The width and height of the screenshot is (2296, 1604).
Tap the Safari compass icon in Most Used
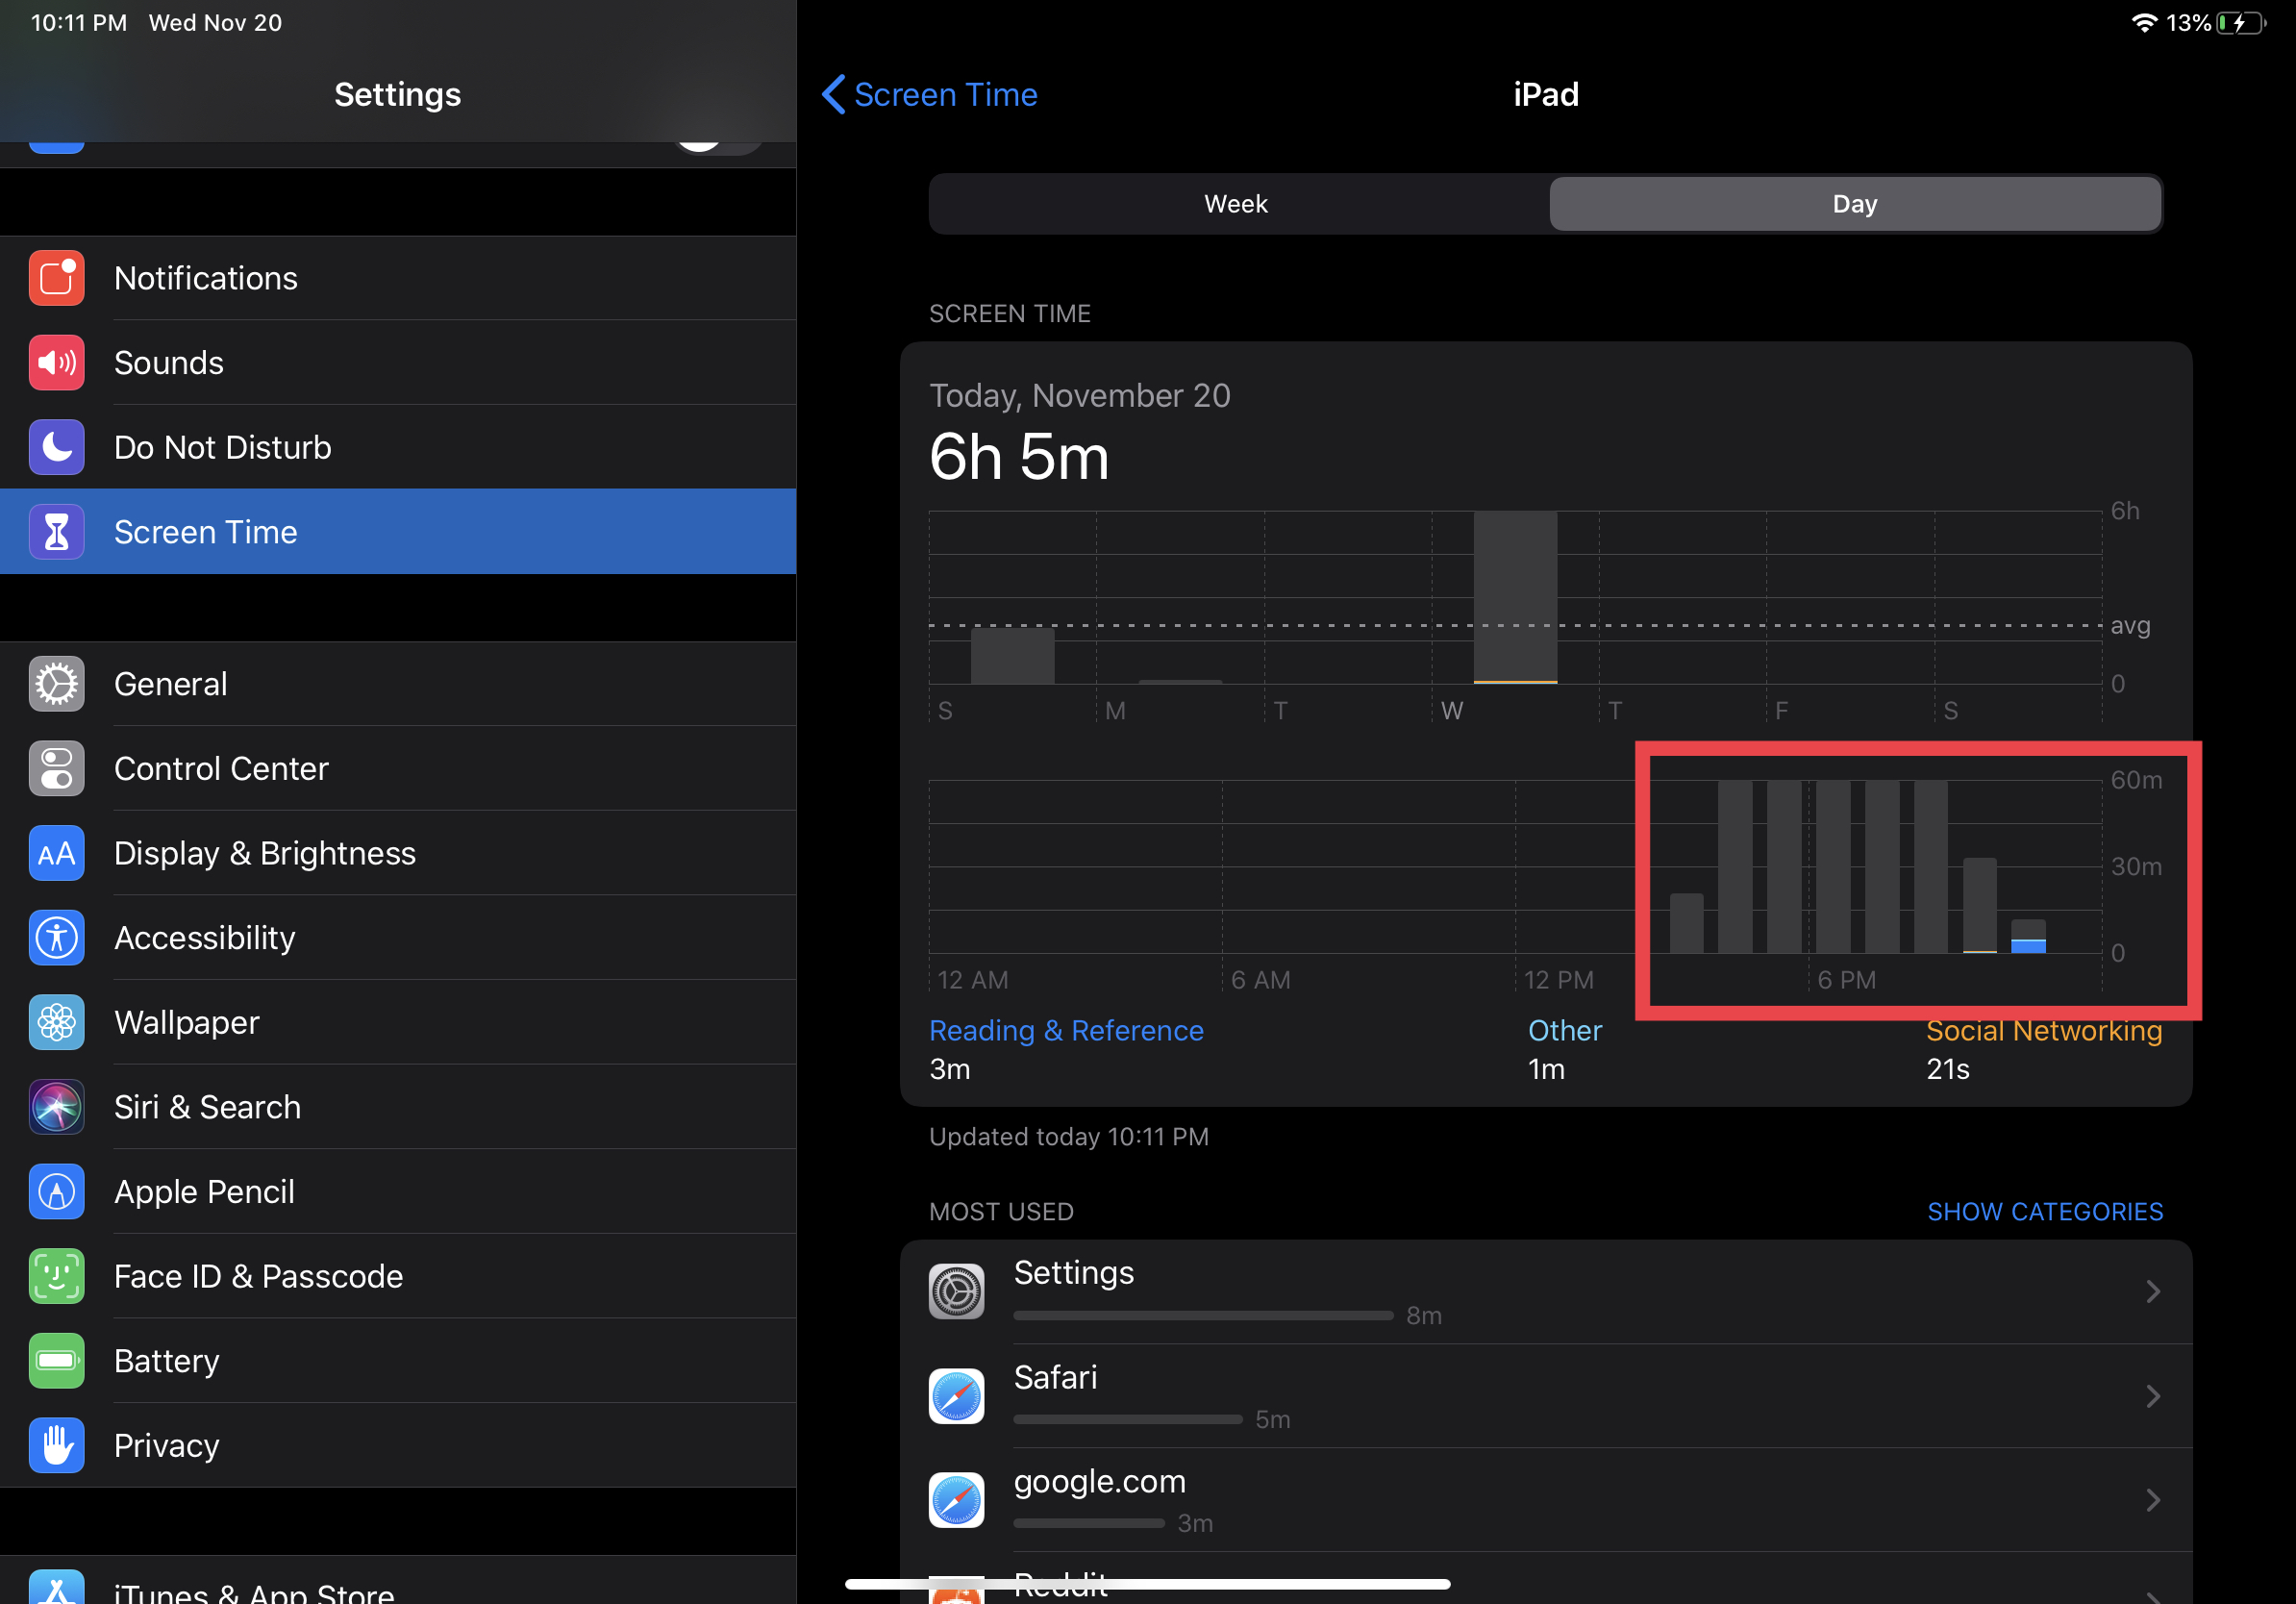956,1396
